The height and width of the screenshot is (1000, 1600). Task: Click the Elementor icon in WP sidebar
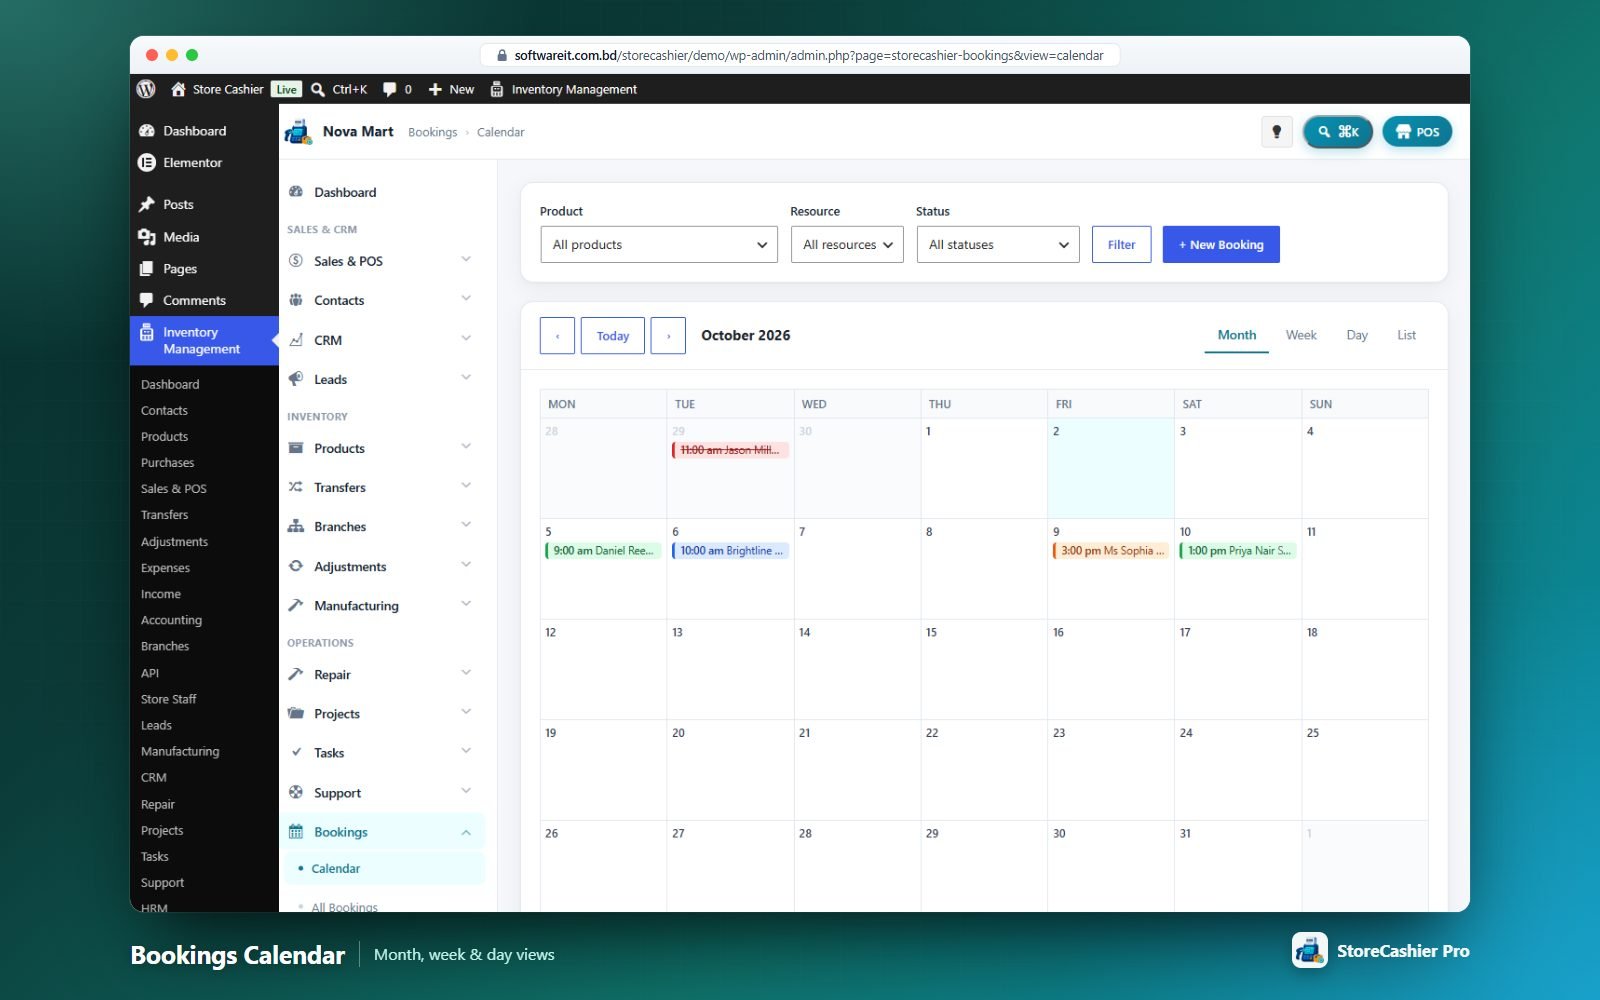[x=147, y=162]
